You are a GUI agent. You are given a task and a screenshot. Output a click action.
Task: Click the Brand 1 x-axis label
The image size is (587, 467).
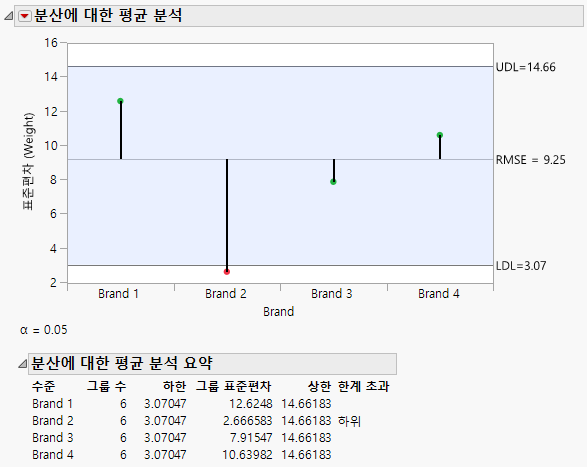118,294
